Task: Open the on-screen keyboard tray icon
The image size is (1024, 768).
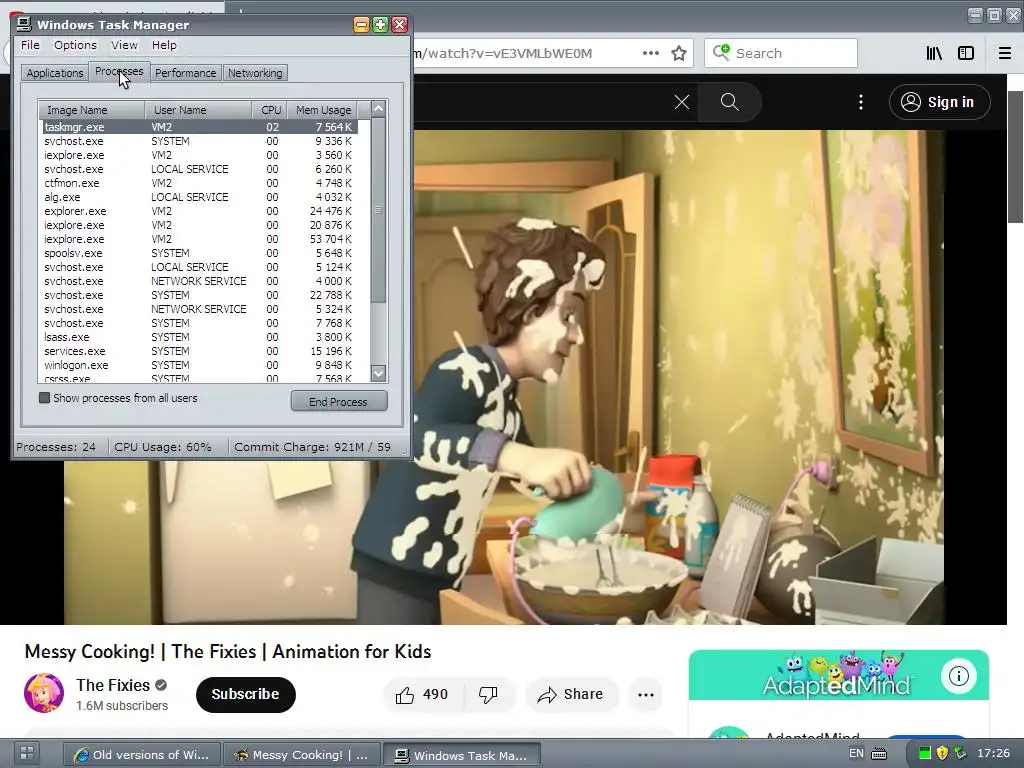Action: (x=880, y=754)
